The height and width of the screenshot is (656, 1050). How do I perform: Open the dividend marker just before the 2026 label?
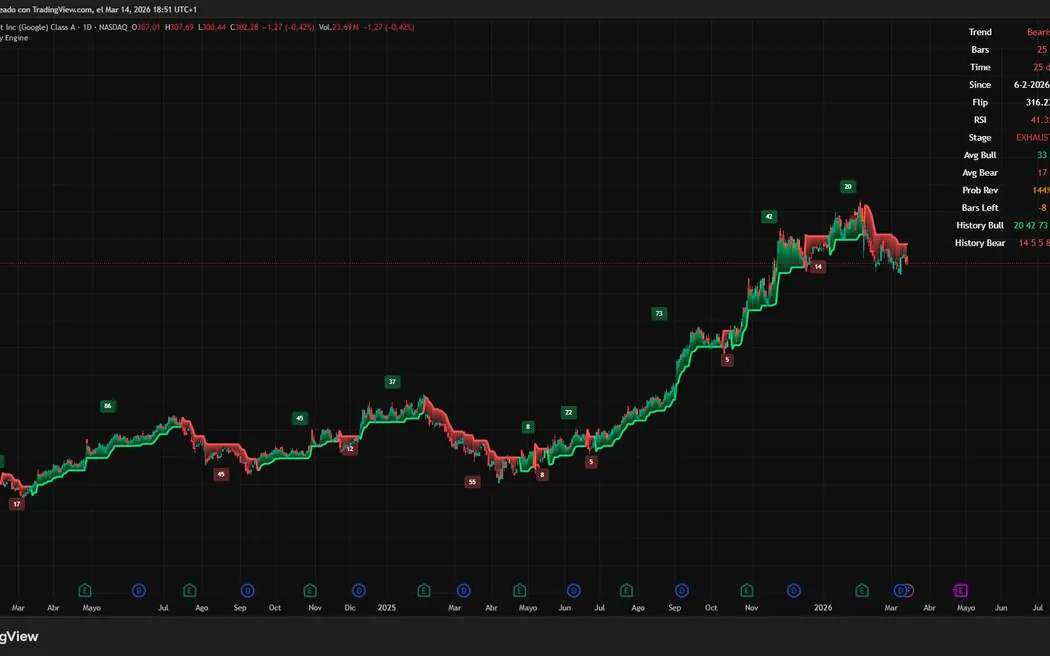[794, 590]
